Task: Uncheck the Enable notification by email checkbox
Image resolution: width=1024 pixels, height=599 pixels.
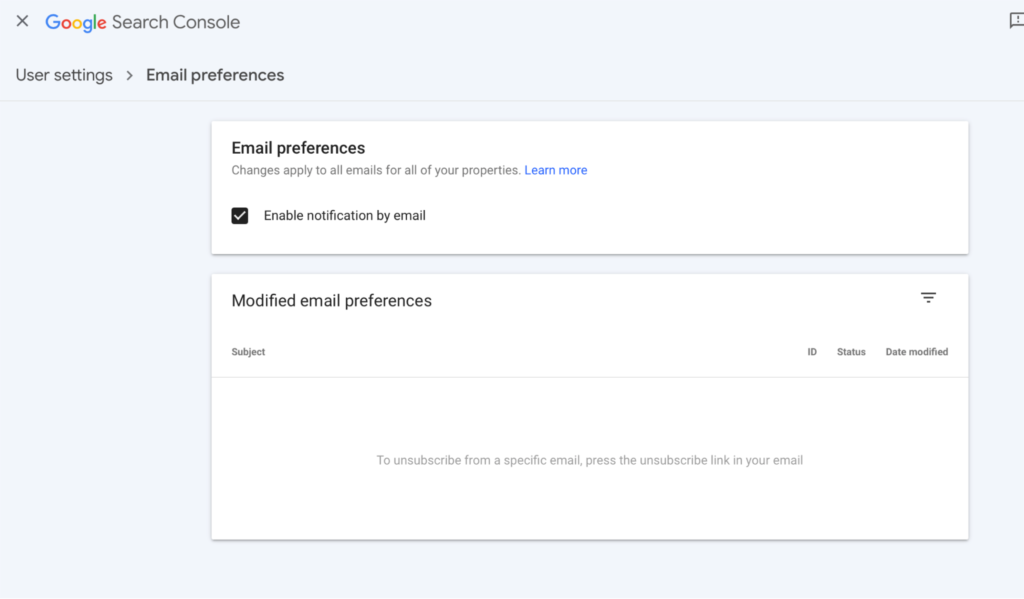Action: click(240, 215)
